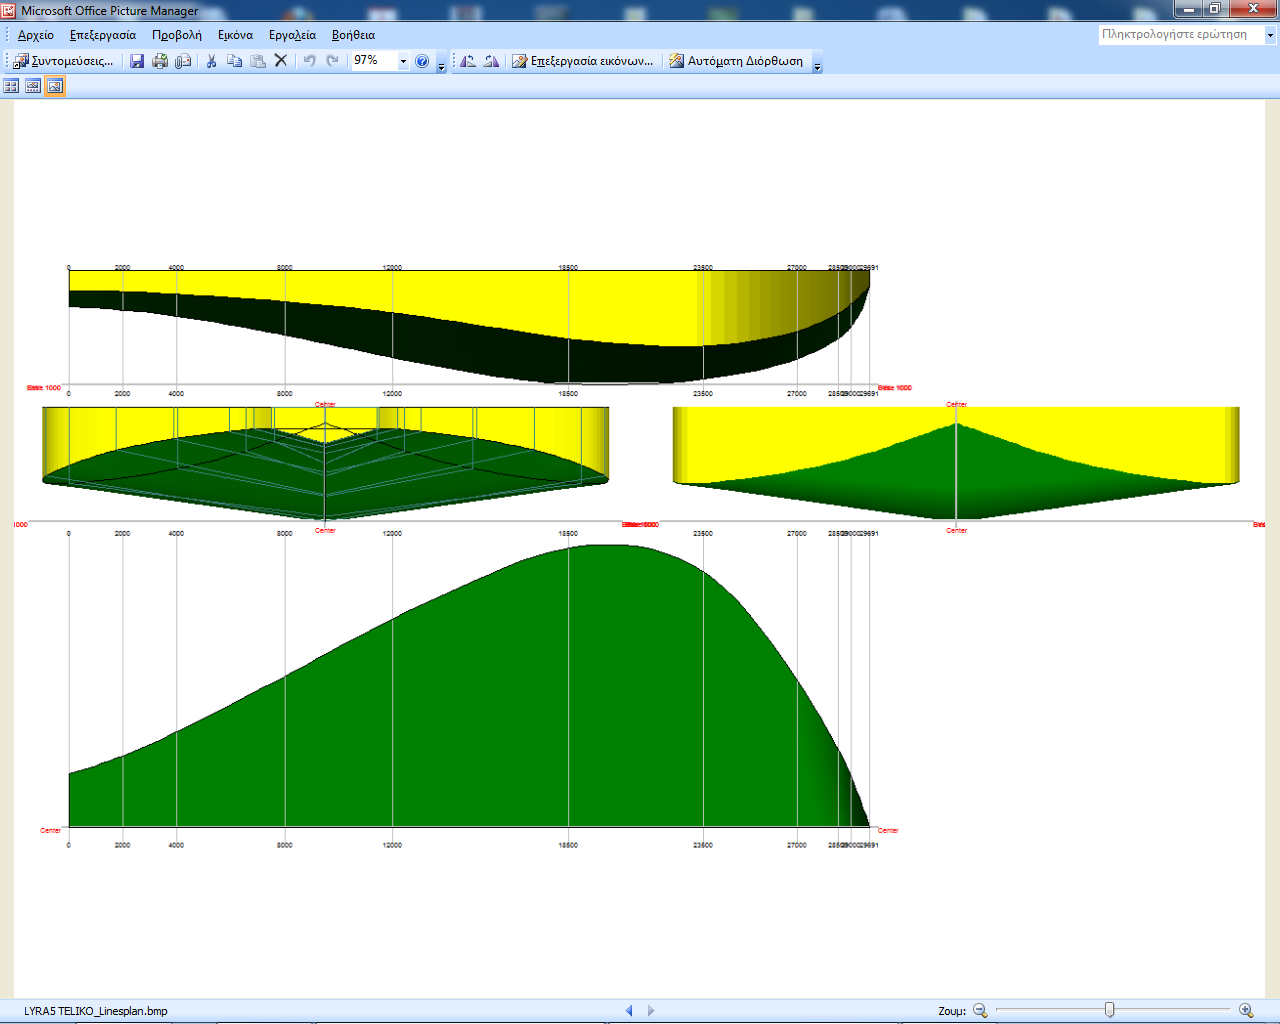Click the zoom slider handle in status bar
1280x1024 pixels.
click(1109, 1010)
